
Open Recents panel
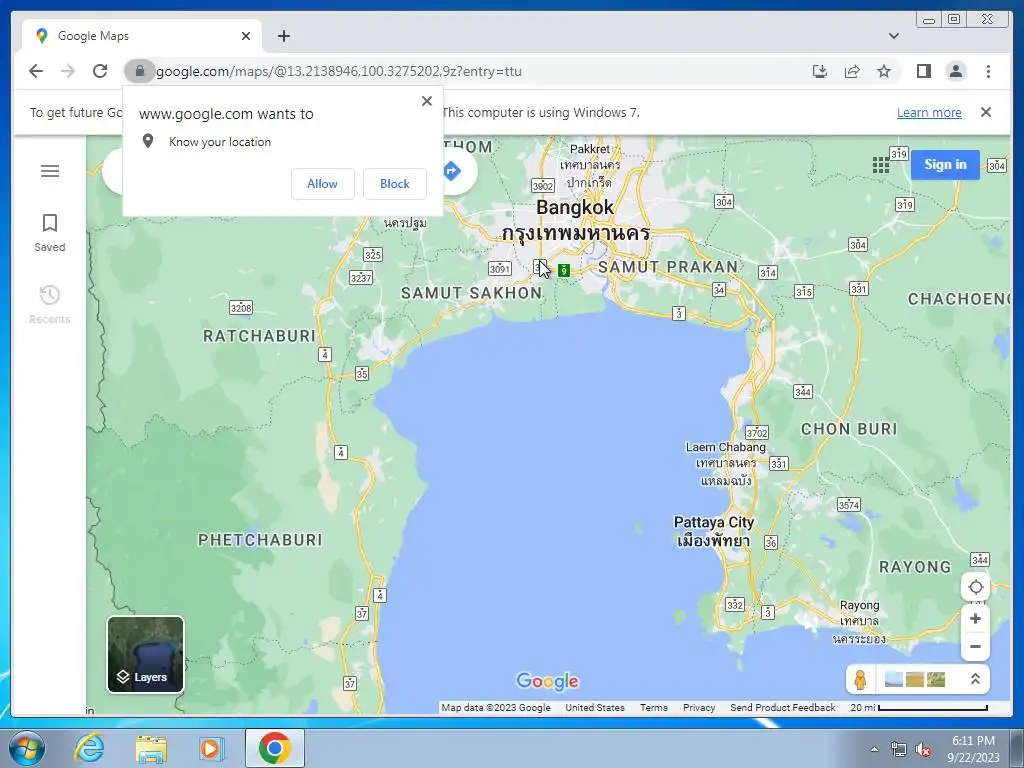tap(50, 304)
